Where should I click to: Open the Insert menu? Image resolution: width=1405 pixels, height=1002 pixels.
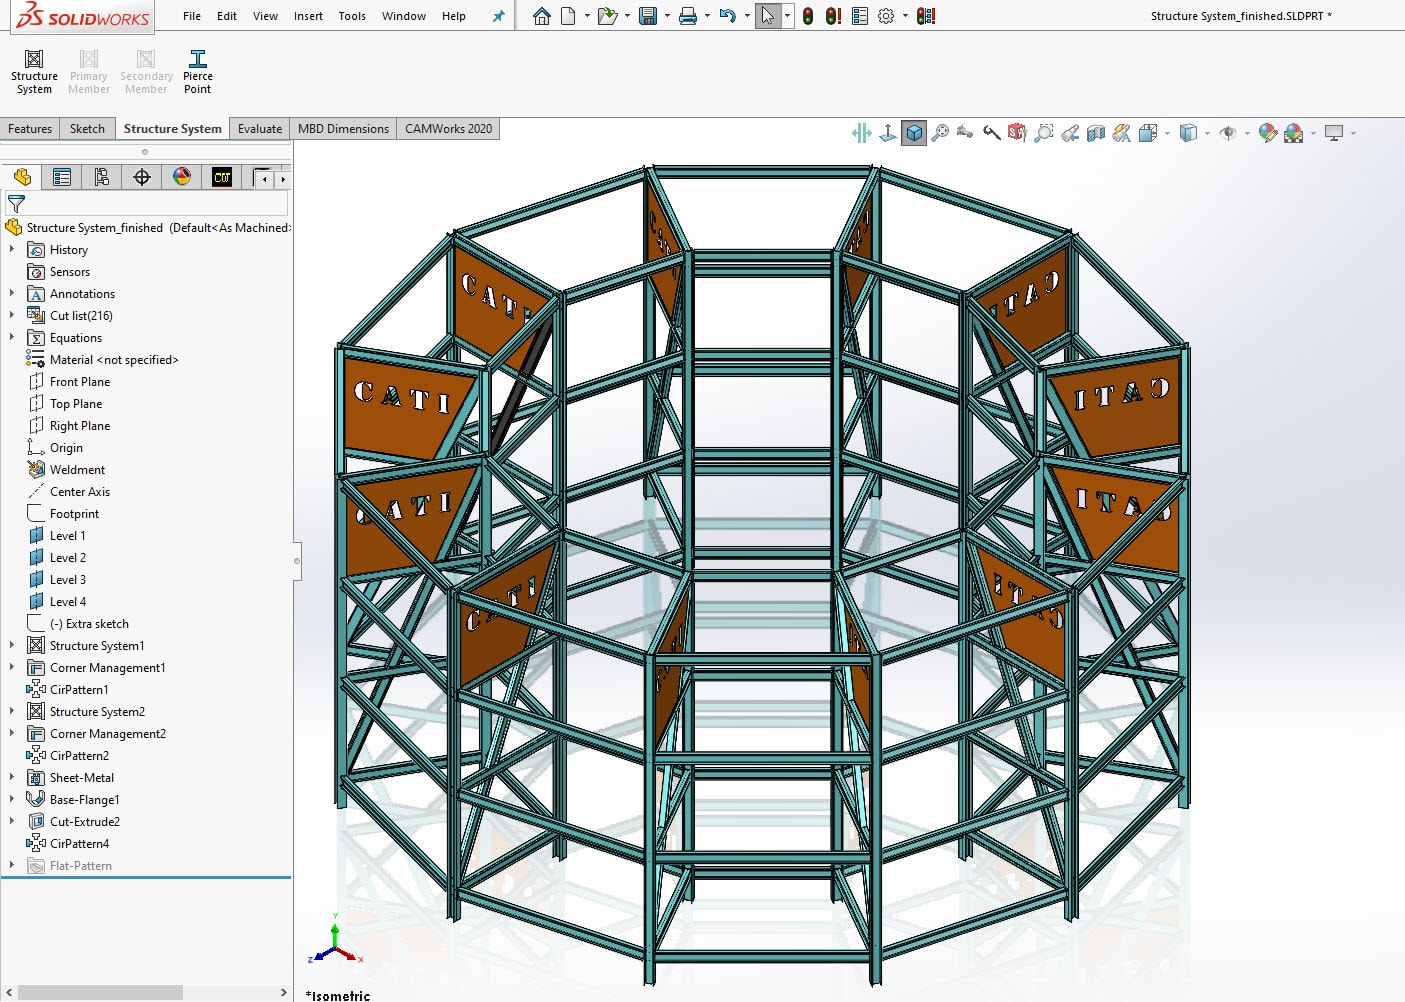coord(308,16)
